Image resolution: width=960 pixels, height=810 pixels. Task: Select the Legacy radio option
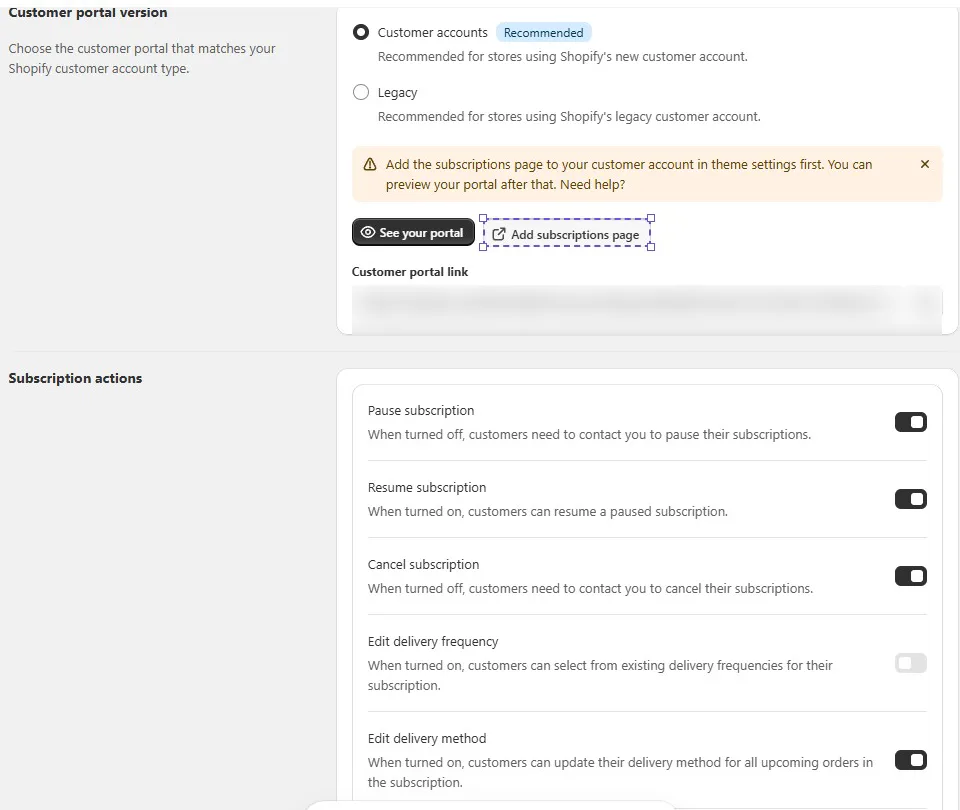[361, 92]
